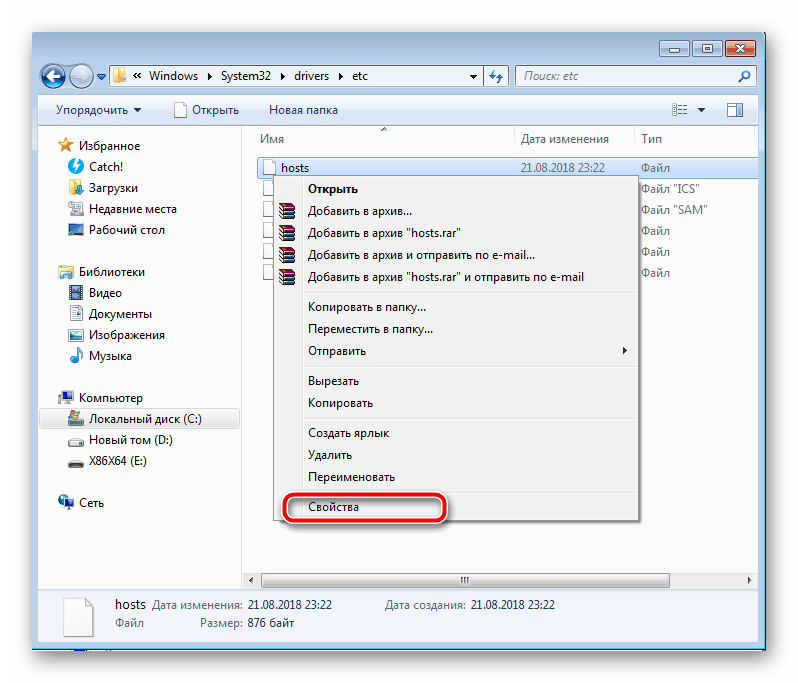Viewport: 798px width, 683px height.
Task: Select Локальный диск (C:)
Action: coord(139,419)
